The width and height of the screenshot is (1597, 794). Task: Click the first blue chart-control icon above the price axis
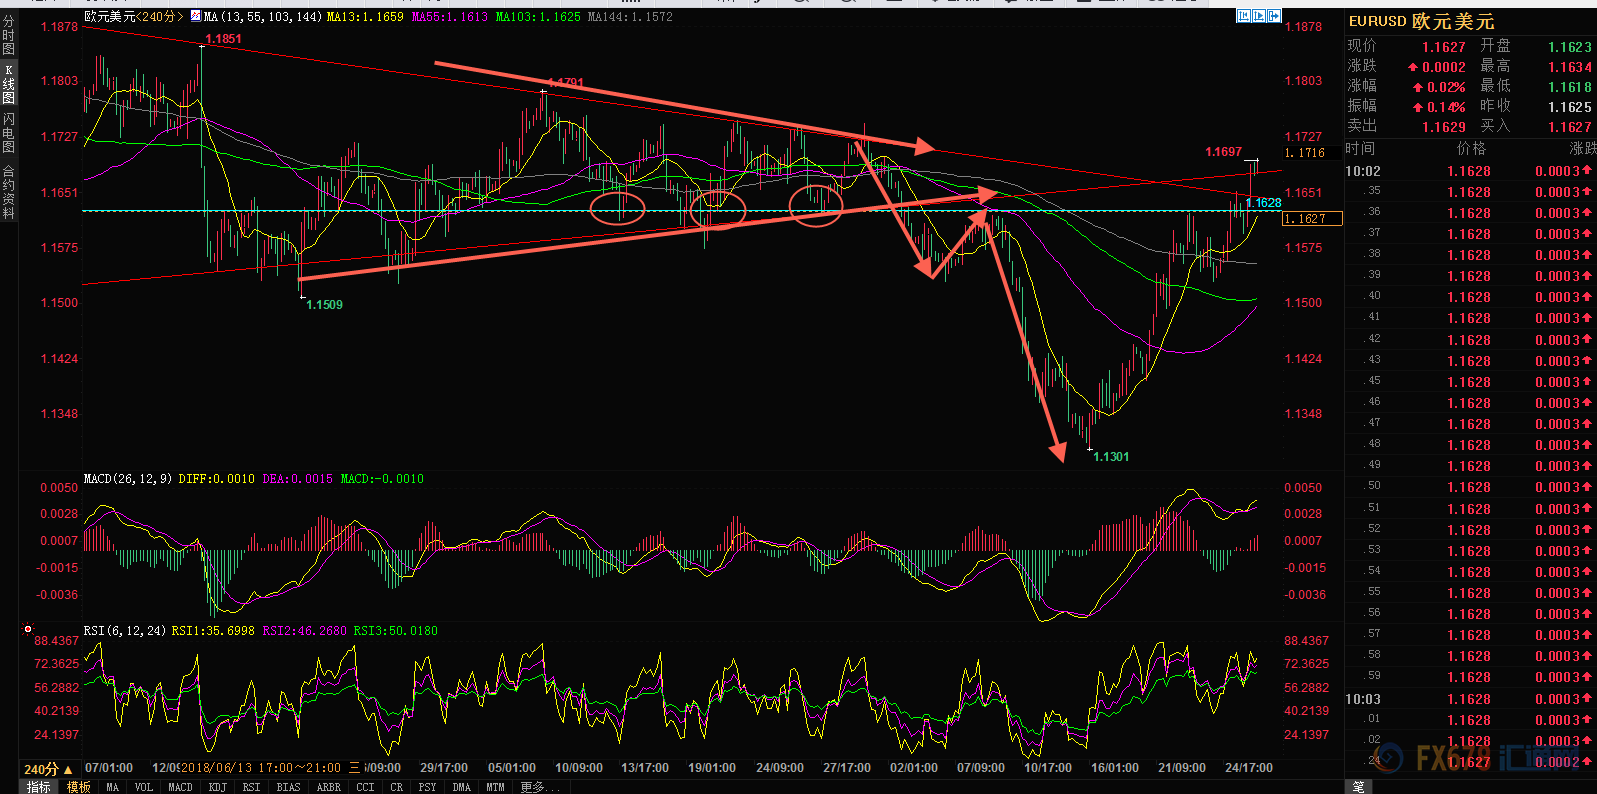pos(1243,16)
